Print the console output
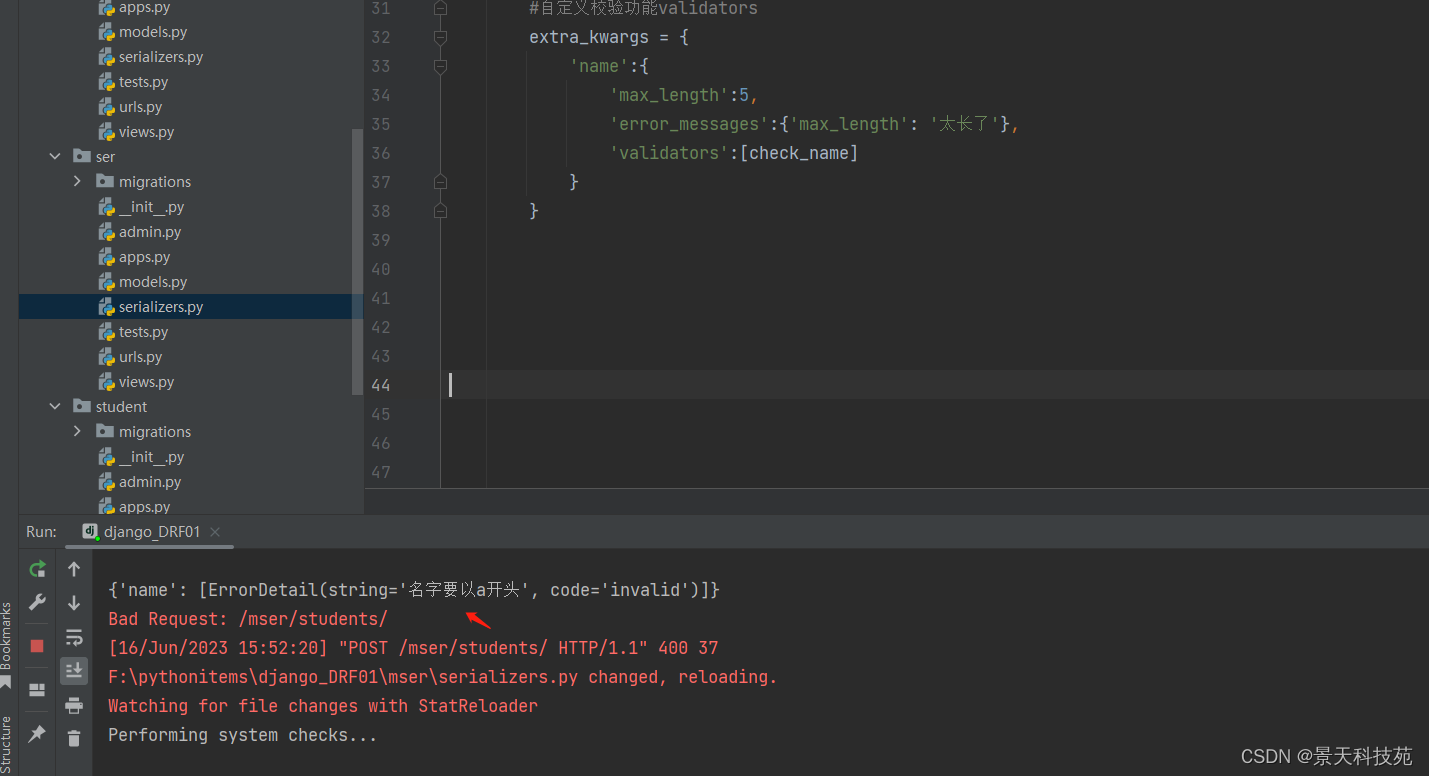 coord(74,705)
